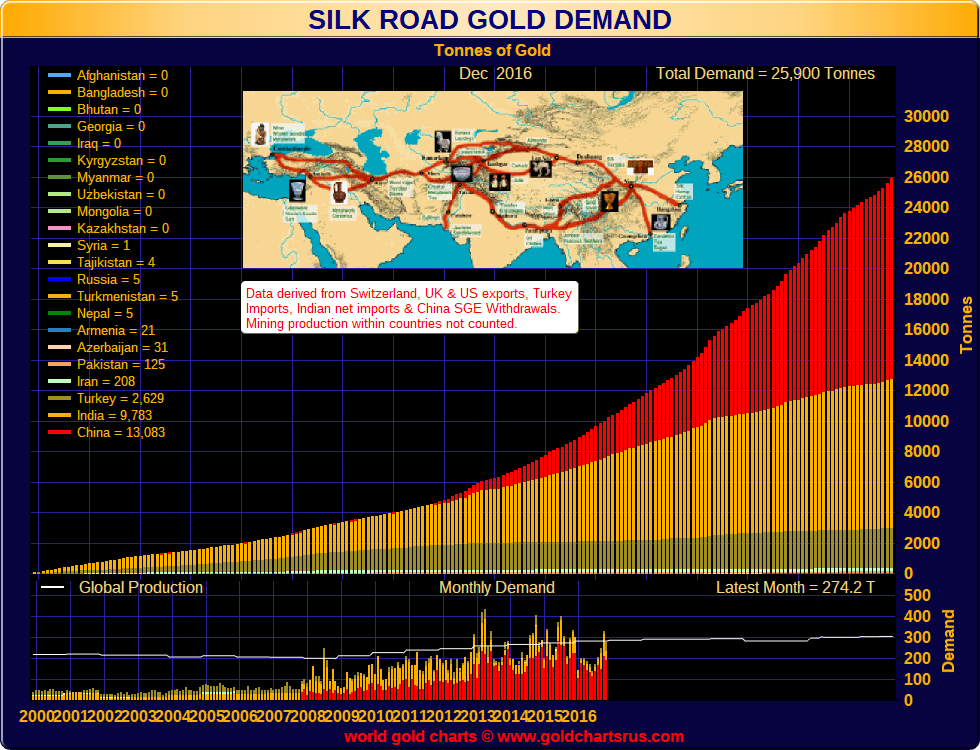Select the Afghanistan blue legend marker
980x750 pixels.
pyautogui.click(x=59, y=76)
